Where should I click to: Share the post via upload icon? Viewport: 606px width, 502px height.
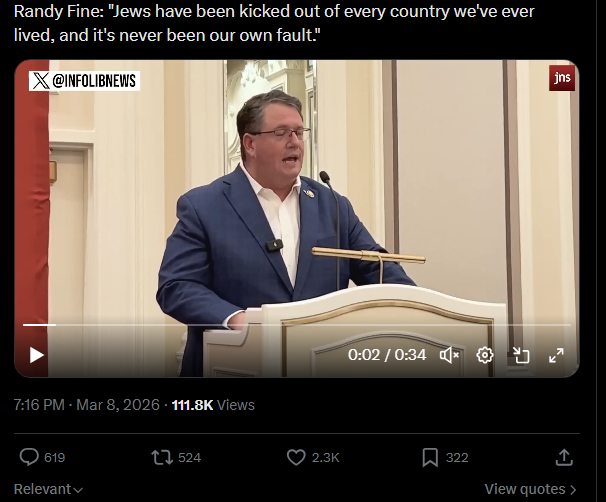point(564,457)
